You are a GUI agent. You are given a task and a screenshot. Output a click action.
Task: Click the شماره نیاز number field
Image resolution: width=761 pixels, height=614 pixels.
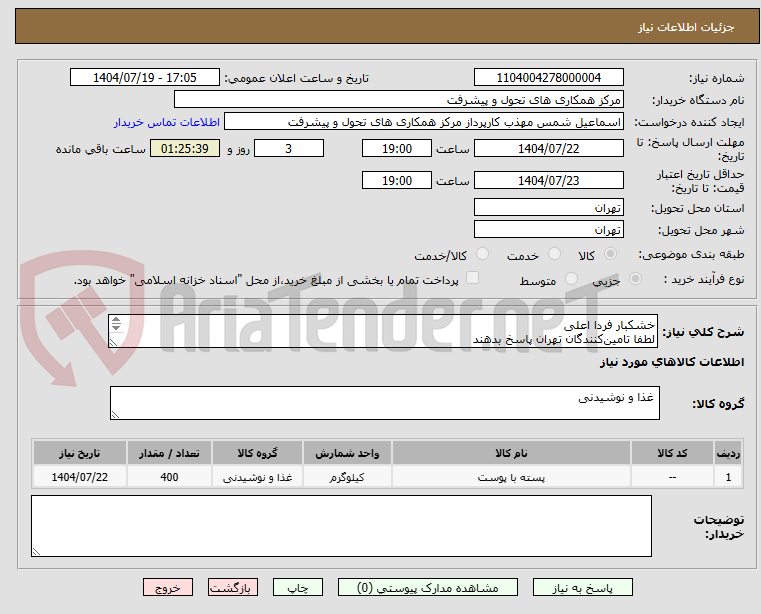tap(548, 77)
